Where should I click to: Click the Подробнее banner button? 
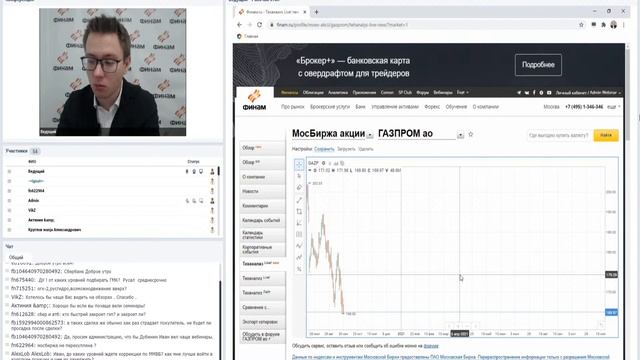(538, 65)
